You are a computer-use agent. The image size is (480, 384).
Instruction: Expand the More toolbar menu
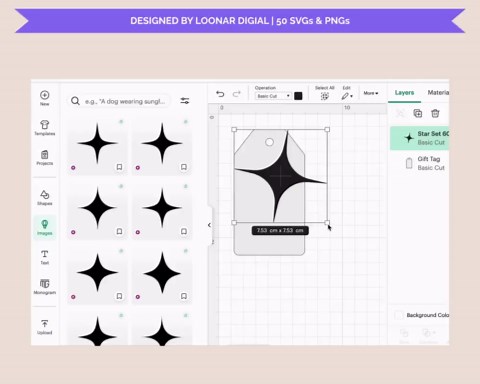(371, 93)
